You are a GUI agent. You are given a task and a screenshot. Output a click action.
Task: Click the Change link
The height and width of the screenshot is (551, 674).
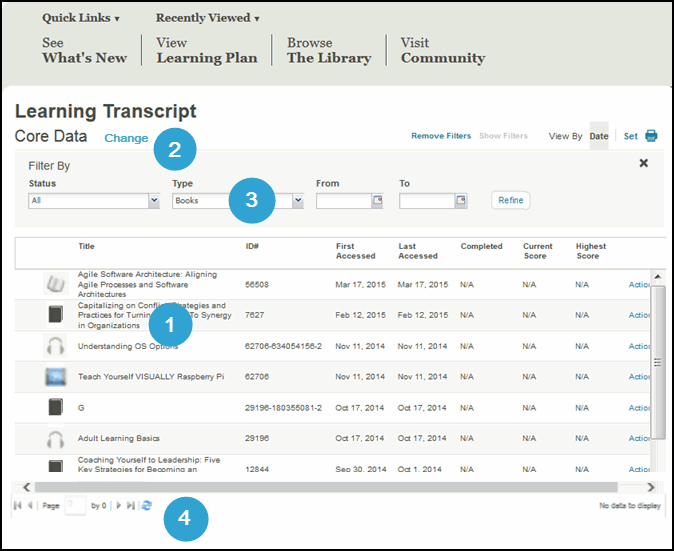126,138
